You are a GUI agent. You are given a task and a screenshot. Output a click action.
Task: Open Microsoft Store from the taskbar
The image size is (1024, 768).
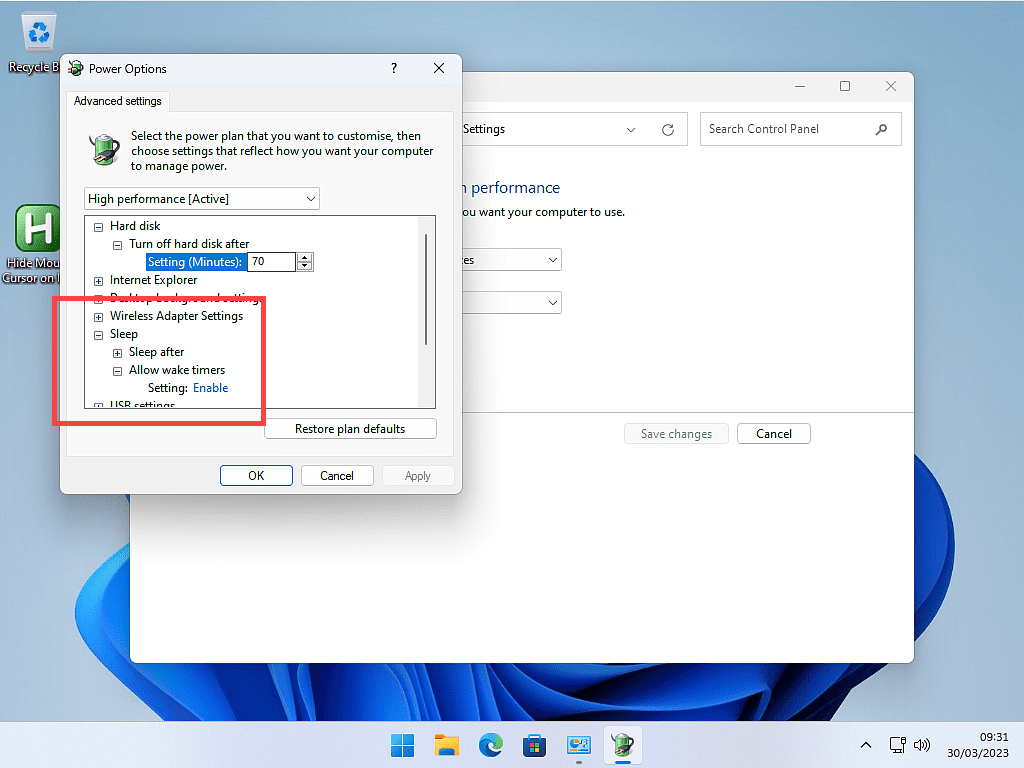535,745
